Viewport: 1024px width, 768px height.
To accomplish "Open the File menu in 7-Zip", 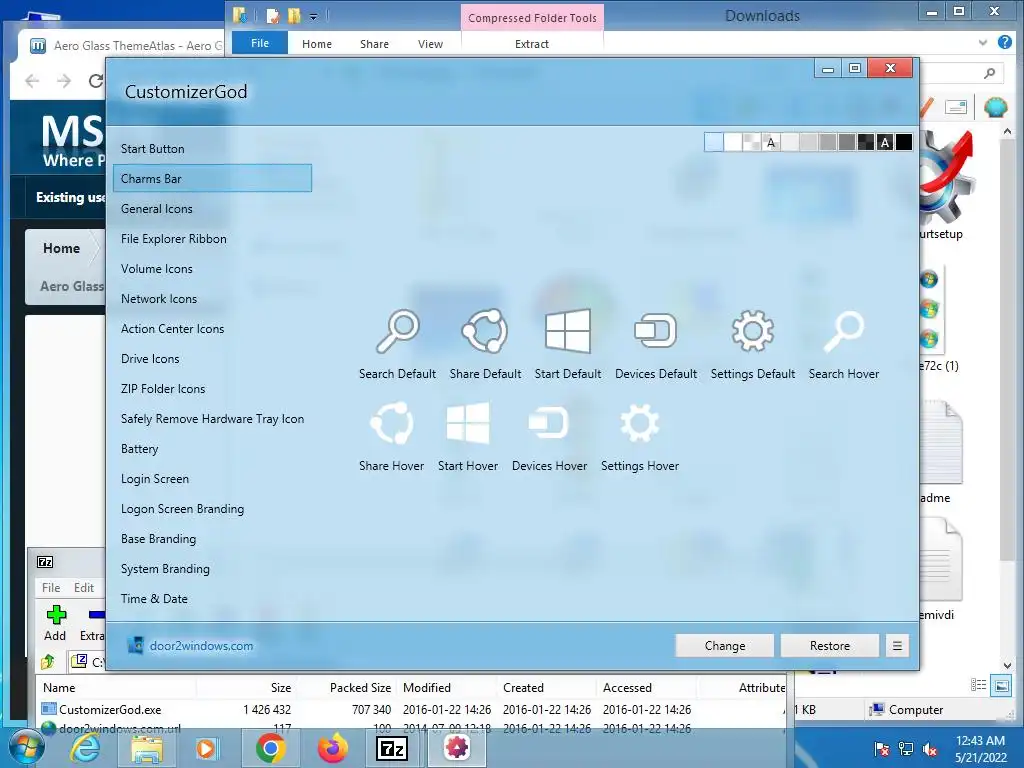I will click(51, 588).
